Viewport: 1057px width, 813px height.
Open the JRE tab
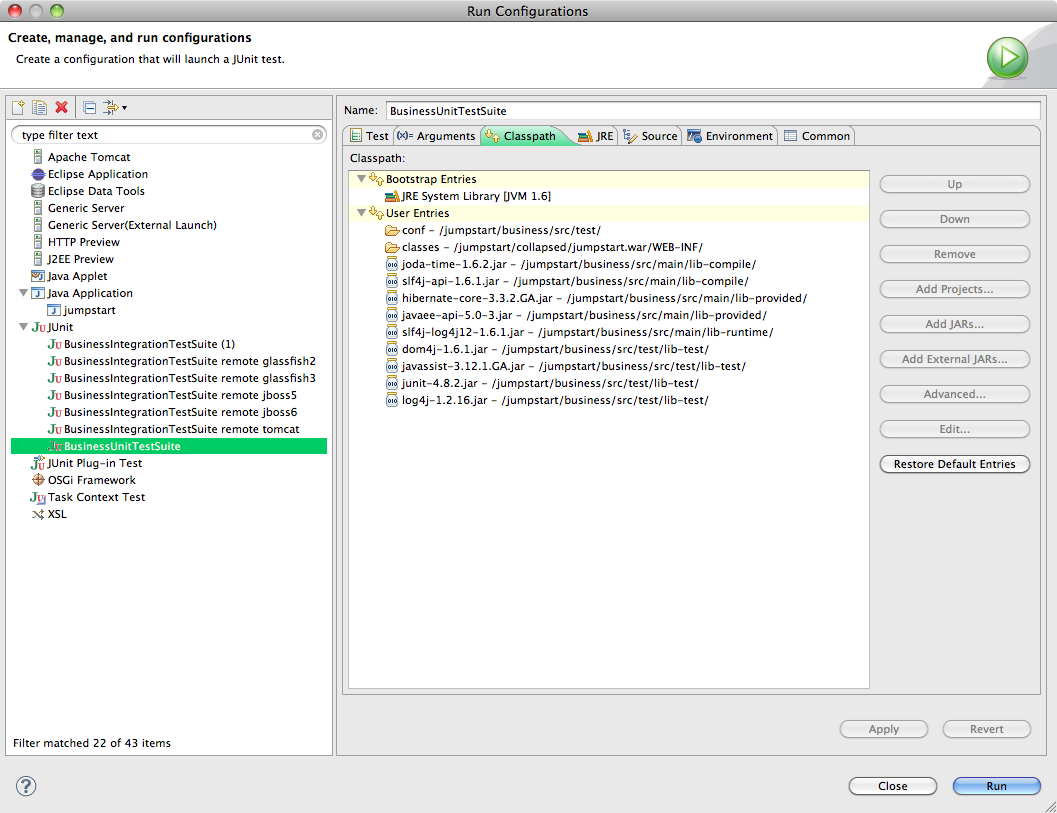pyautogui.click(x=597, y=136)
